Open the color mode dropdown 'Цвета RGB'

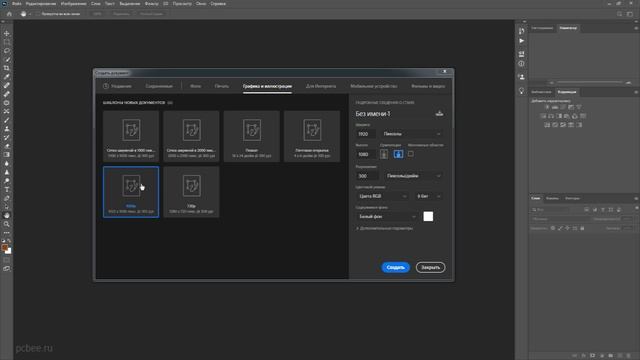point(382,196)
